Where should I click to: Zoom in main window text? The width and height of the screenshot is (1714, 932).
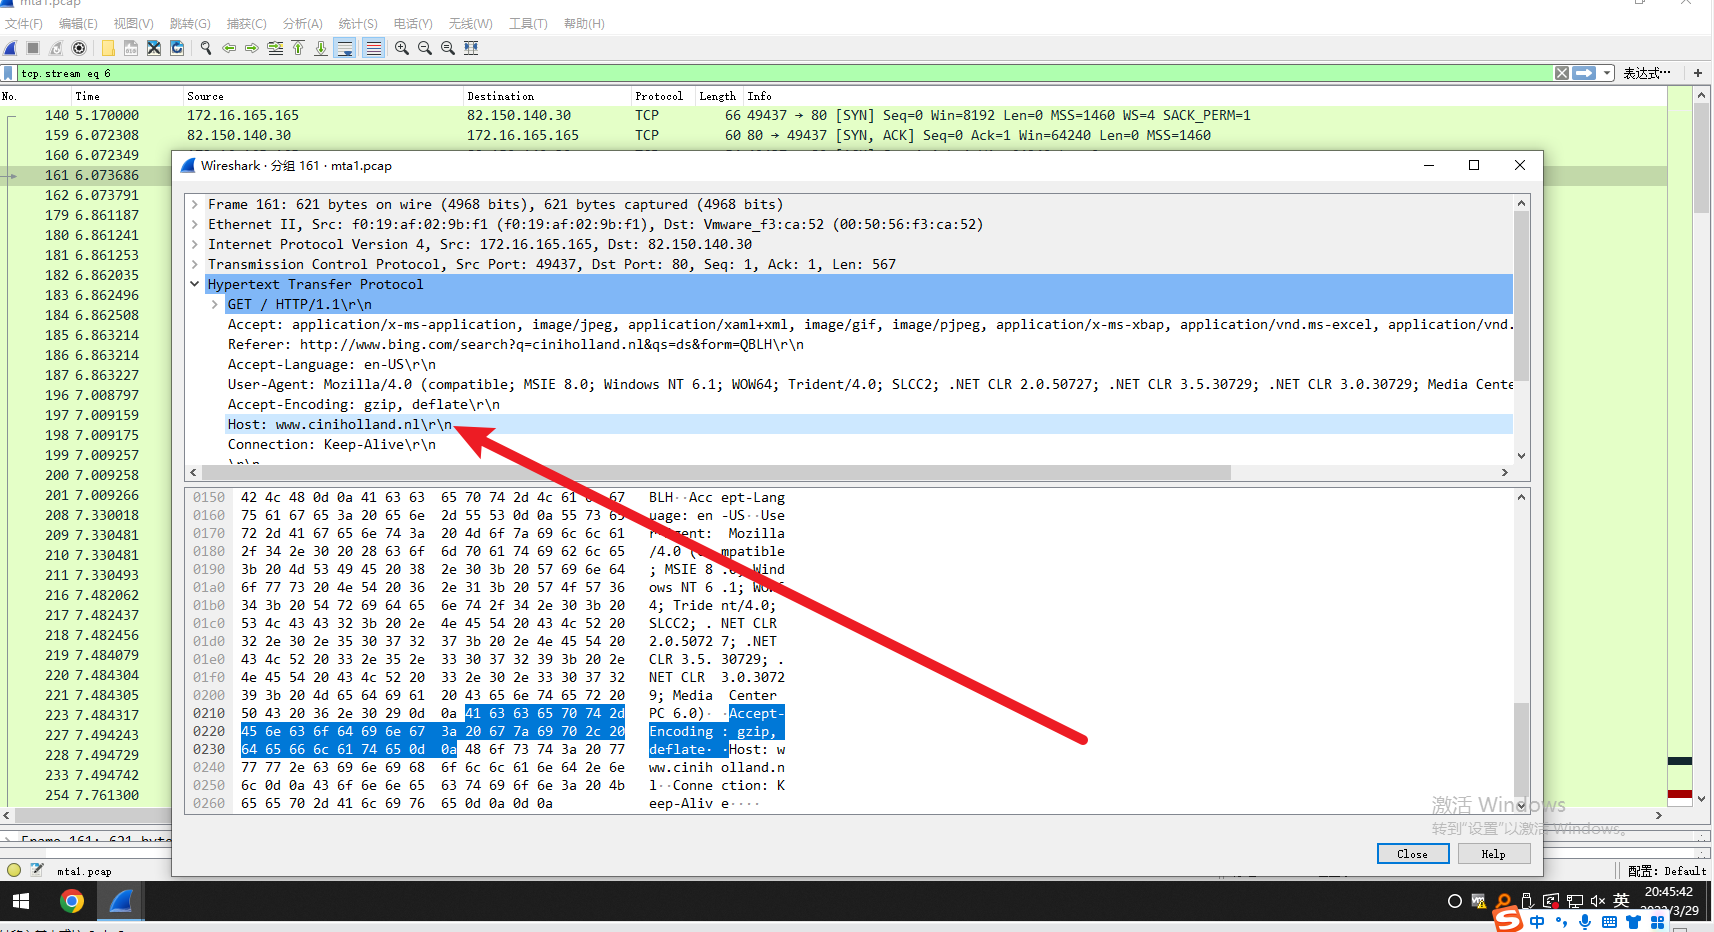(x=402, y=48)
